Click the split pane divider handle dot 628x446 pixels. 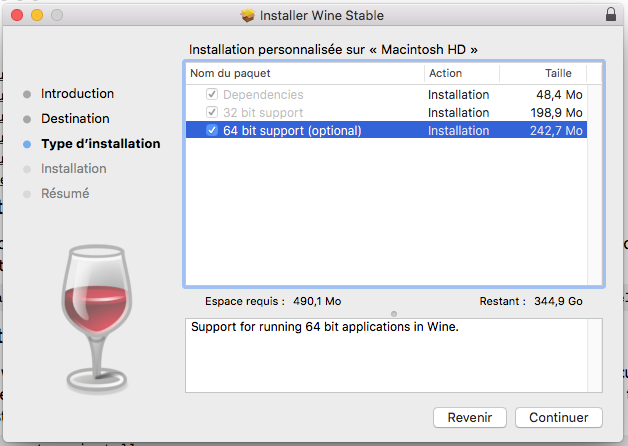pyautogui.click(x=394, y=313)
